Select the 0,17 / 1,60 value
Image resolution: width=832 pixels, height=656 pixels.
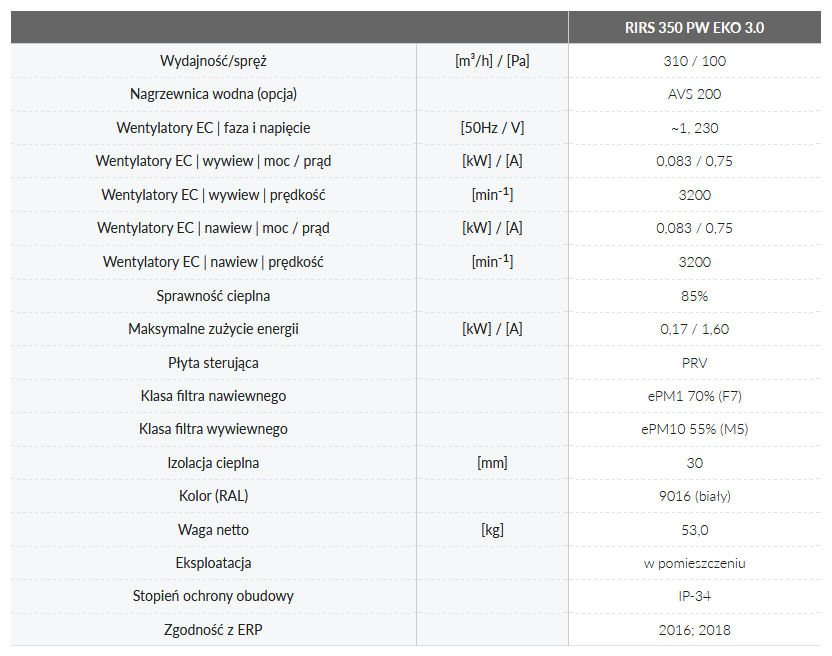tap(694, 329)
